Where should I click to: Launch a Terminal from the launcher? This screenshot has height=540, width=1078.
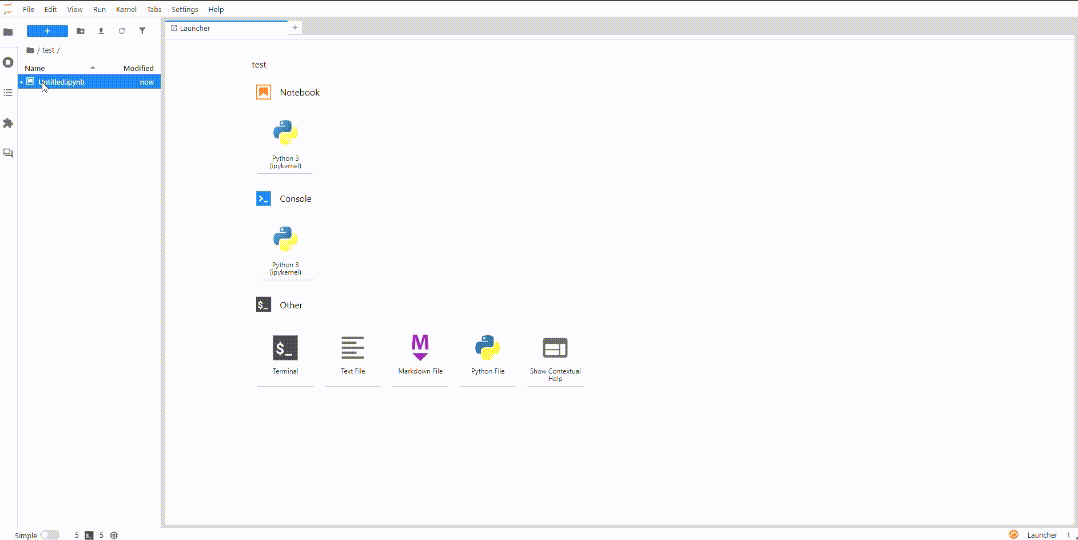pyautogui.click(x=285, y=354)
